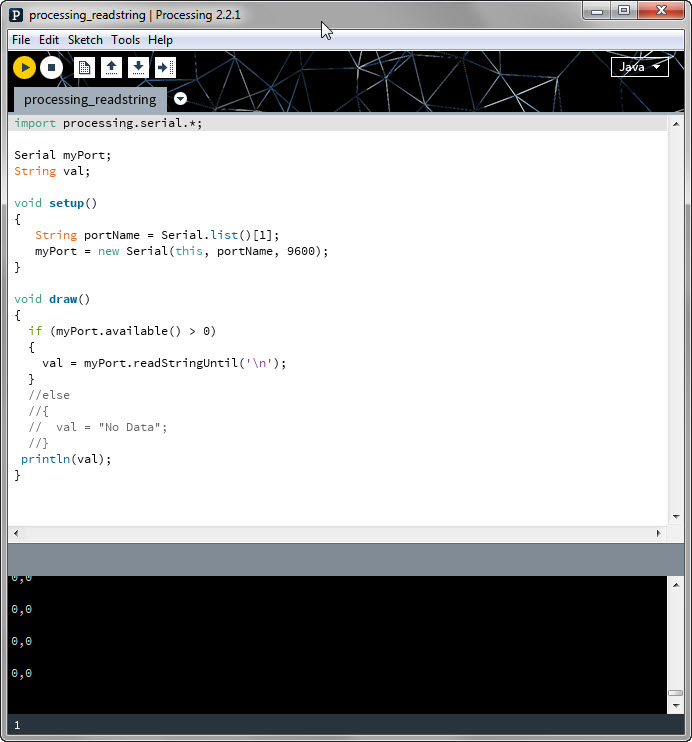
Task: Click the commented 'val = "No Data";' line
Action: (x=98, y=427)
